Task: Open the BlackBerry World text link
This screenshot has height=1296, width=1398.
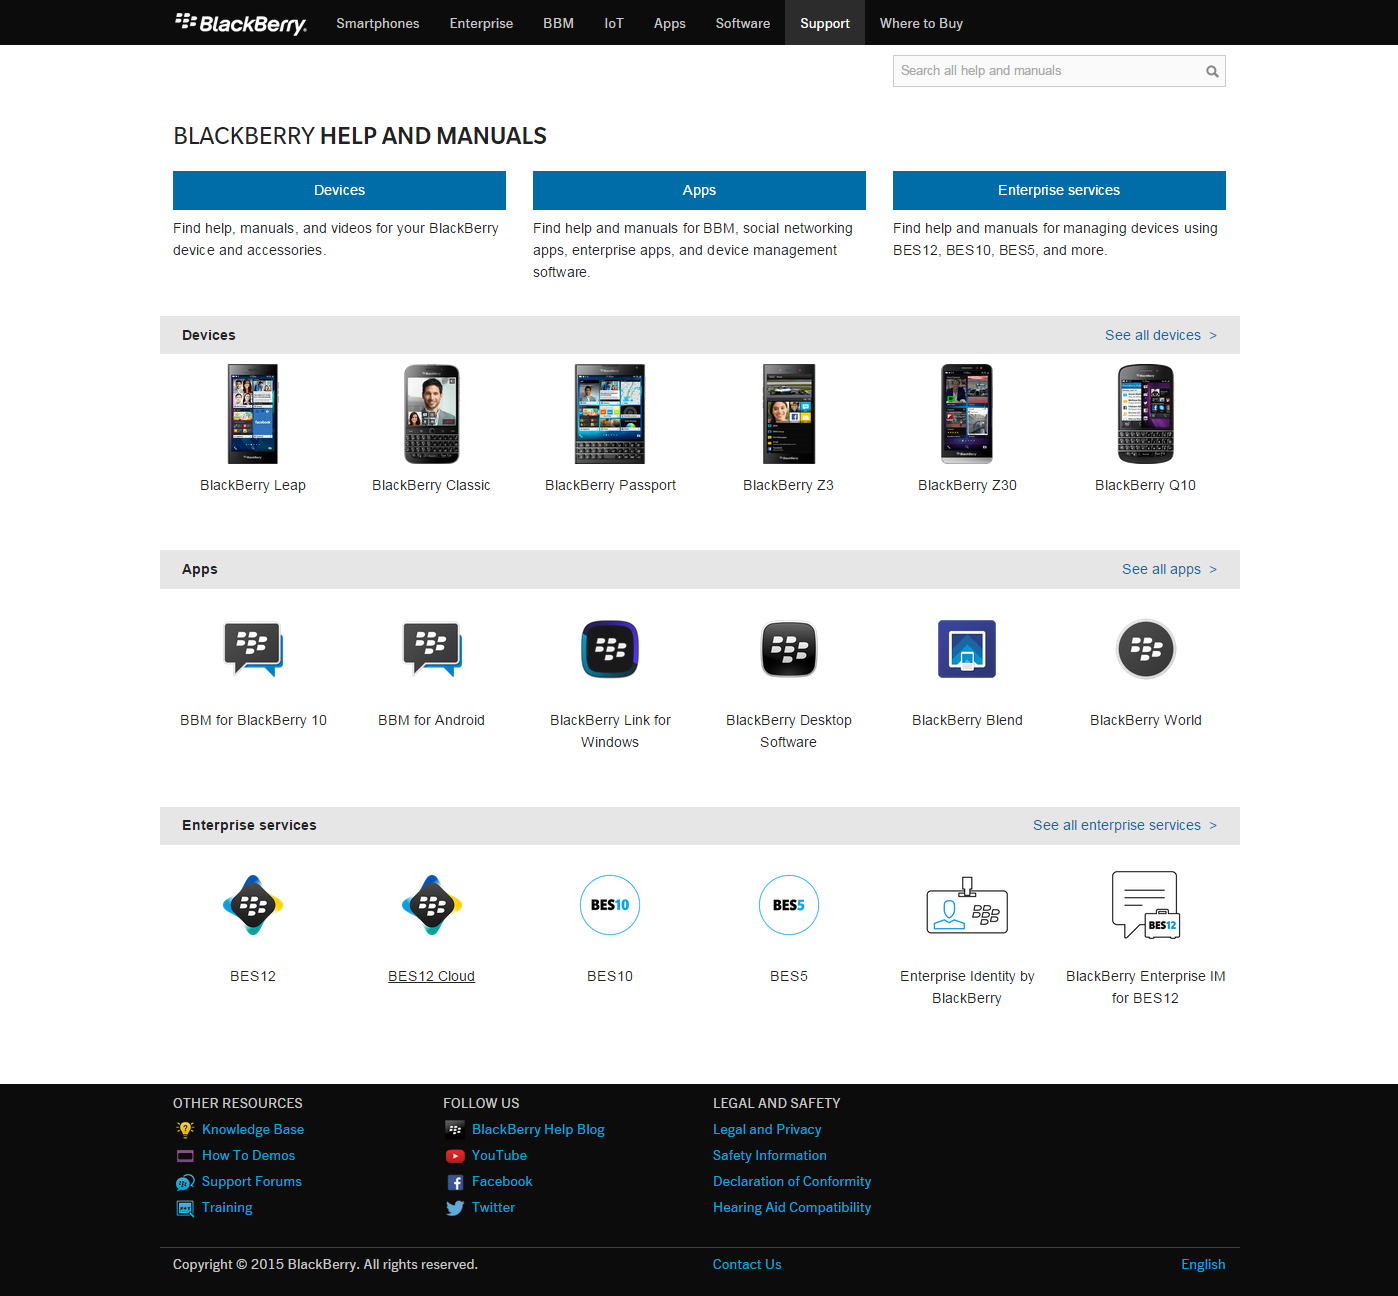Action: (1146, 720)
